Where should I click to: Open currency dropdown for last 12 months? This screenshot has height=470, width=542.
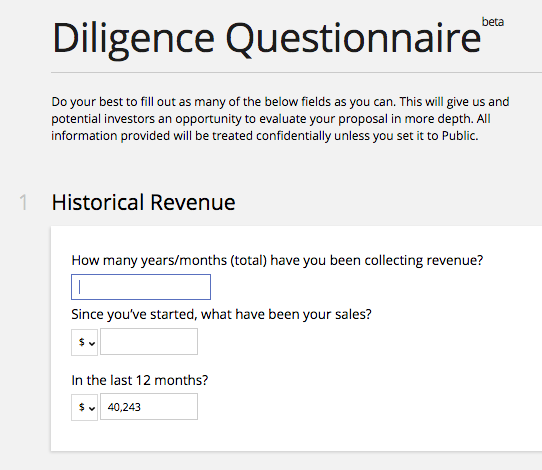[x=84, y=407]
